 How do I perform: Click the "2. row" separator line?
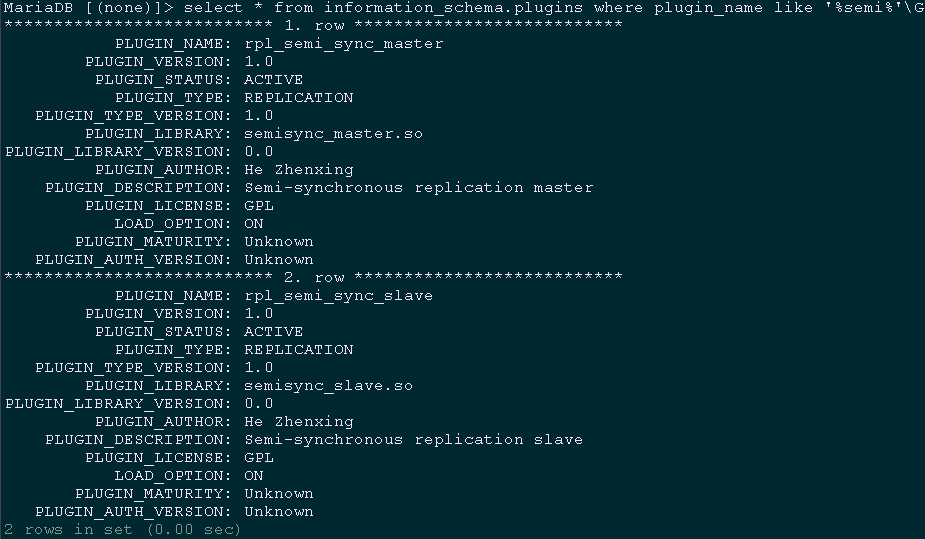pos(314,278)
